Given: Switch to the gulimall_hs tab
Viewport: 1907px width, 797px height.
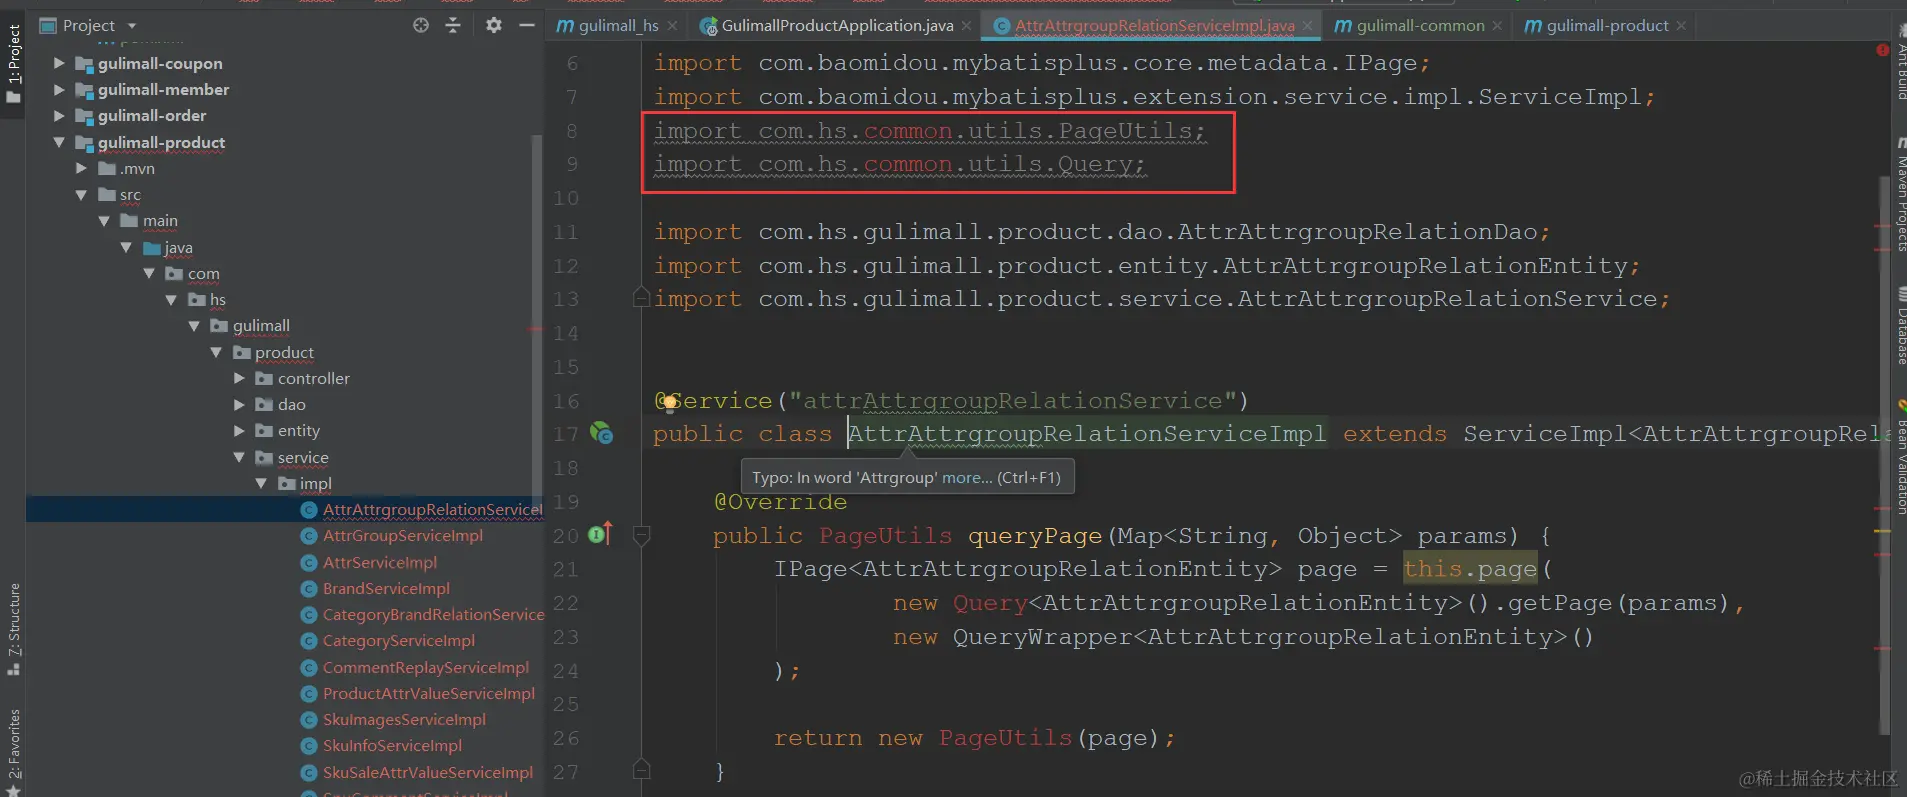Looking at the screenshot, I should click(607, 26).
